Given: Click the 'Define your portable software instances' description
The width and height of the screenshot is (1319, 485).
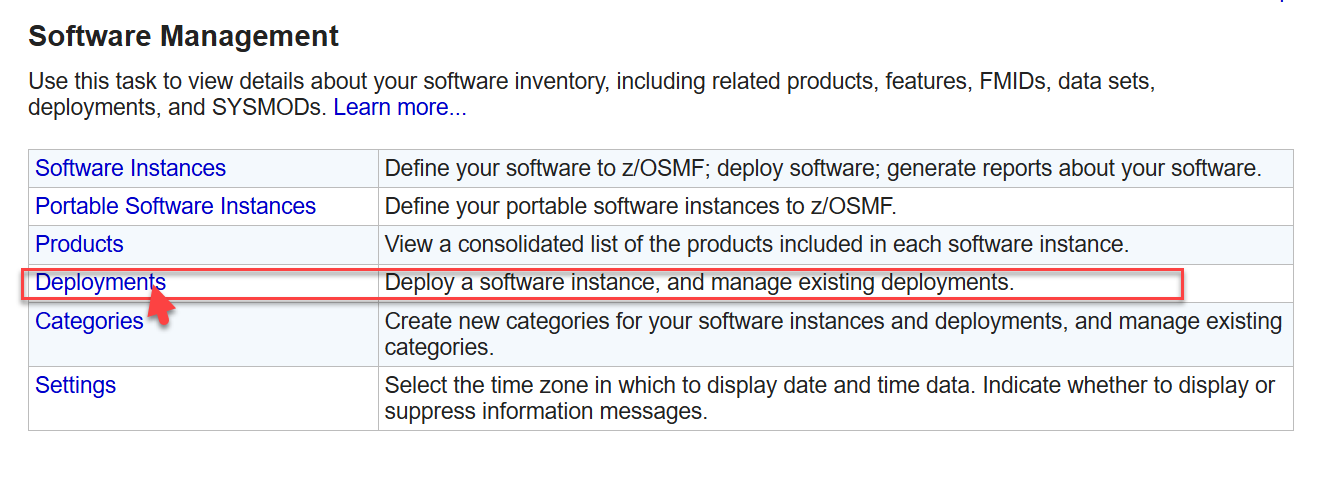Looking at the screenshot, I should pos(641,206).
